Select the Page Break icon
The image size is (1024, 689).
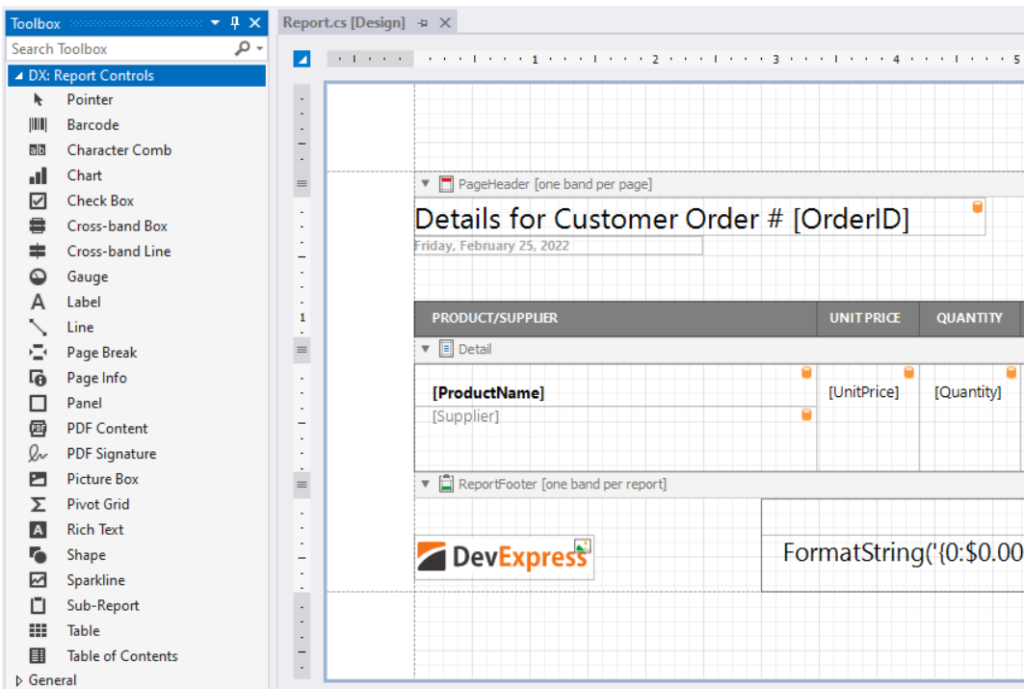coord(38,353)
